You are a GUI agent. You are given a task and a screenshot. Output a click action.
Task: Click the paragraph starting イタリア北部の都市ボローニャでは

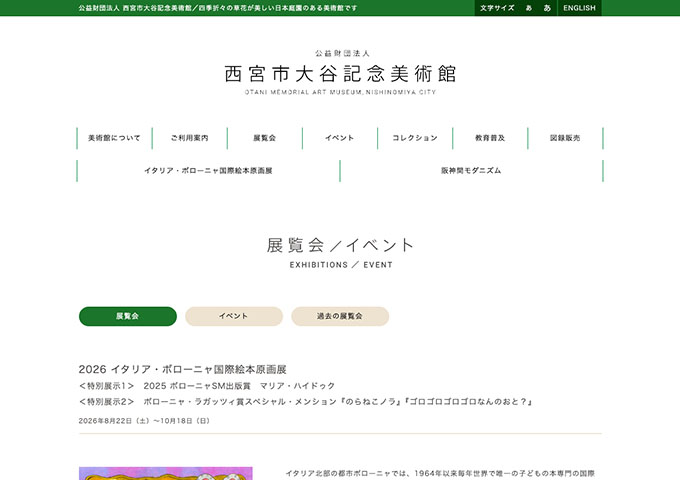coord(440,473)
